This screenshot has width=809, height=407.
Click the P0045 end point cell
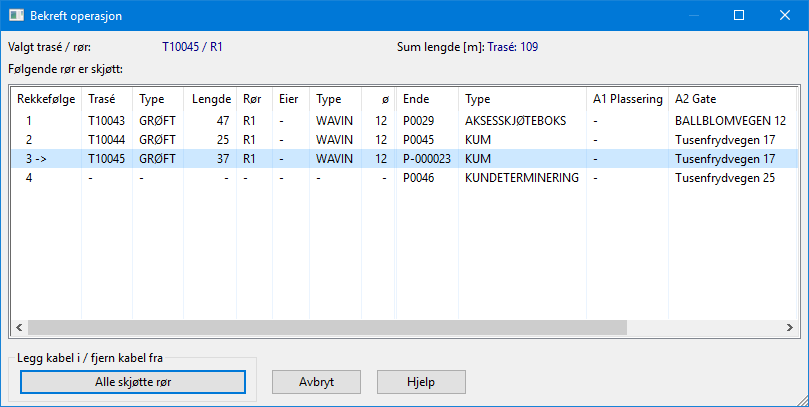(418, 140)
